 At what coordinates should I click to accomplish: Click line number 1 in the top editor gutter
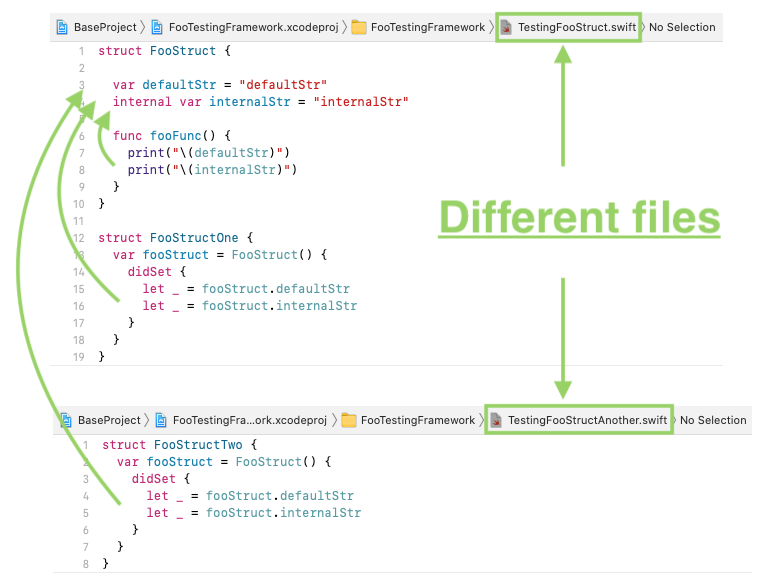[x=82, y=51]
